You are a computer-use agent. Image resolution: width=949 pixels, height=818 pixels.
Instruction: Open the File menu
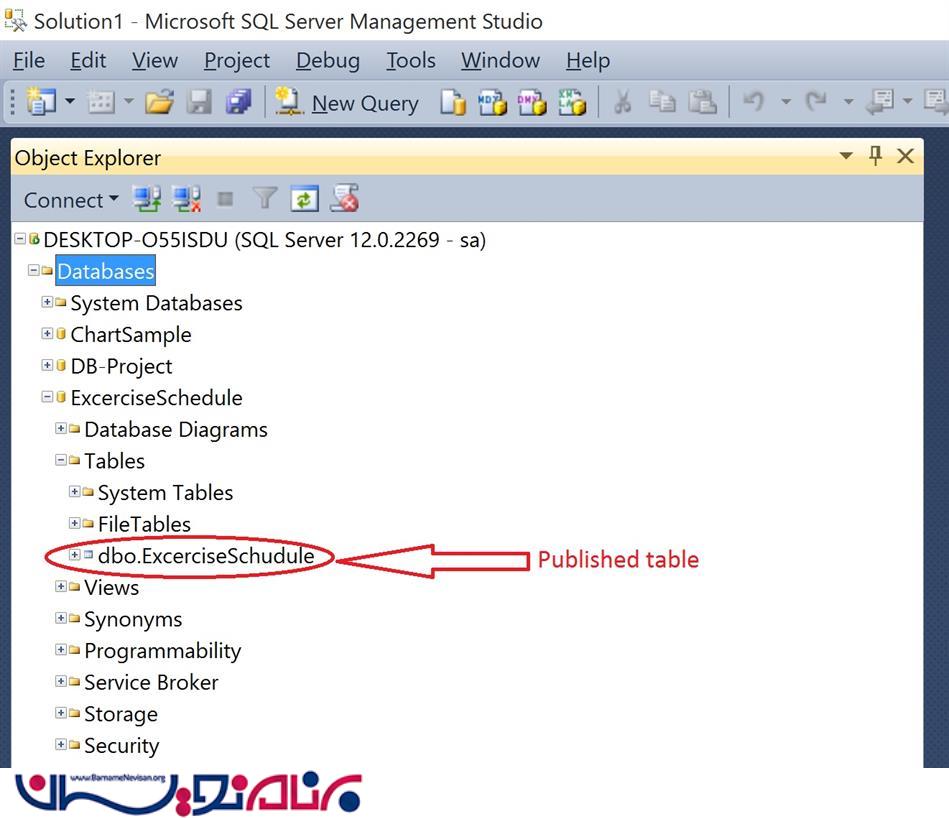29,61
